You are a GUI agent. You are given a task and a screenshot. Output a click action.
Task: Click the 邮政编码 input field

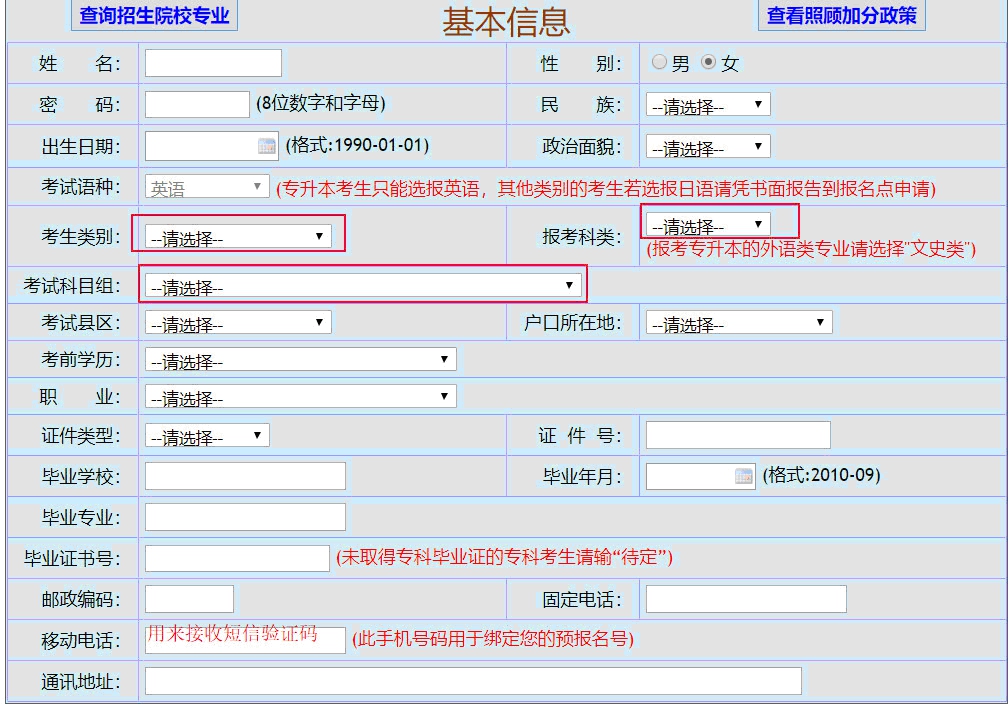189,599
